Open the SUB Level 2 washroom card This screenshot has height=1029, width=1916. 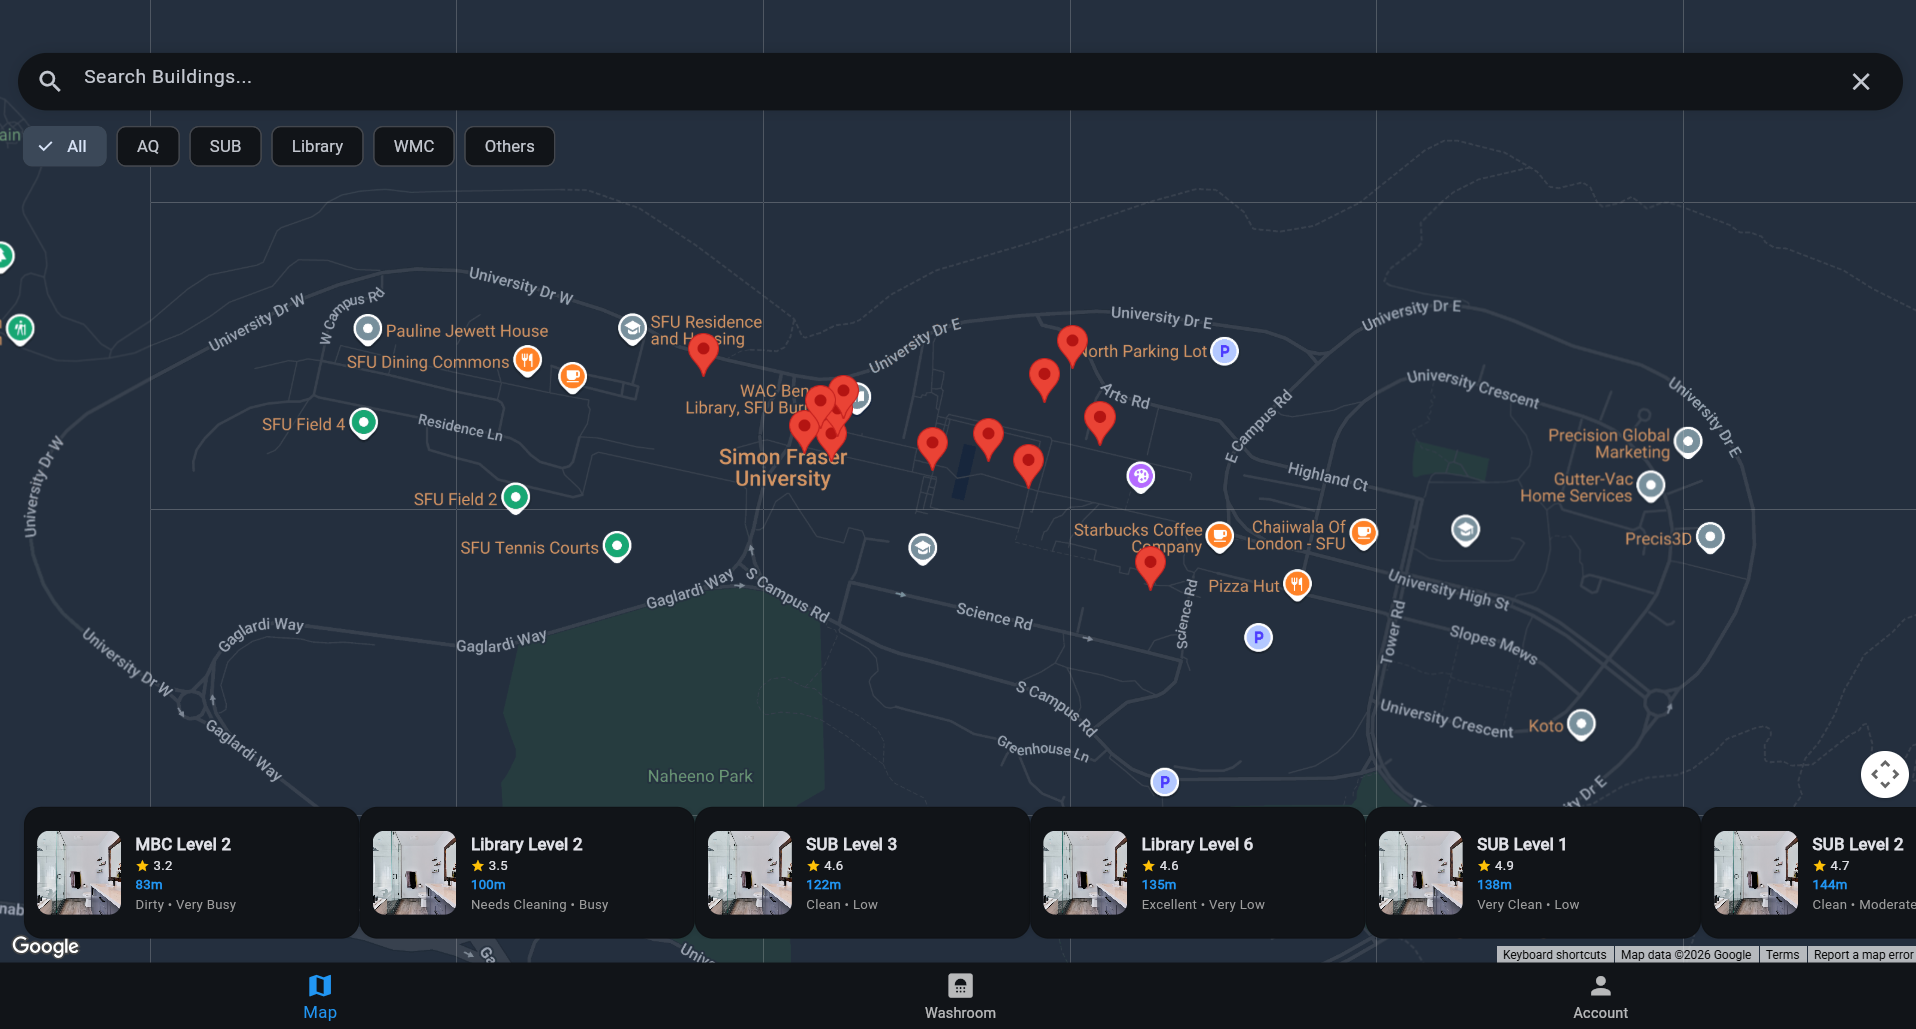[x=1810, y=873]
